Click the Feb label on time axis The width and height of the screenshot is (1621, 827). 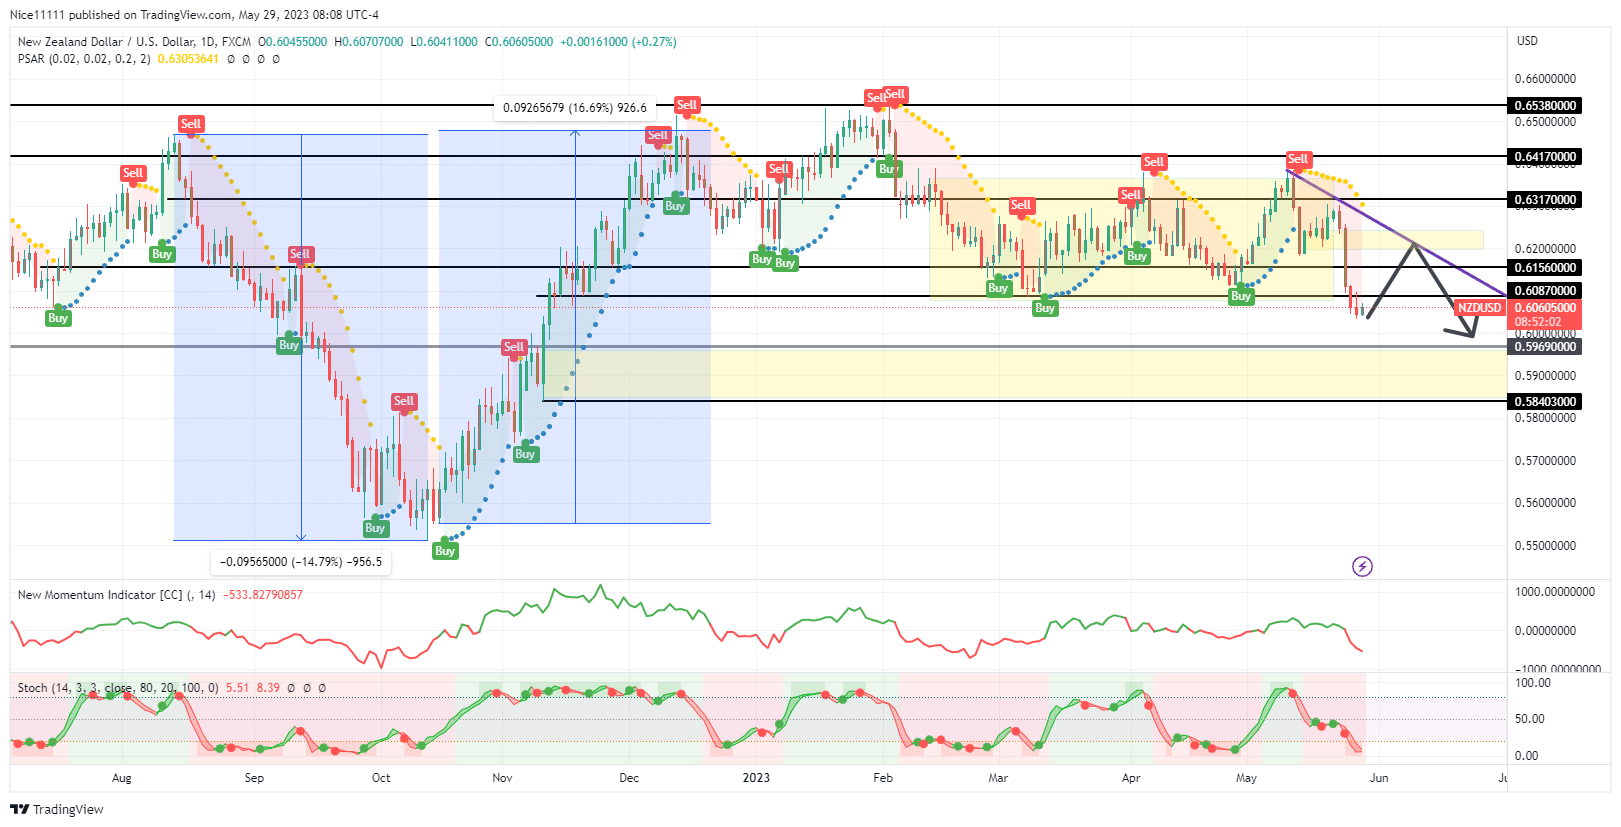(882, 778)
